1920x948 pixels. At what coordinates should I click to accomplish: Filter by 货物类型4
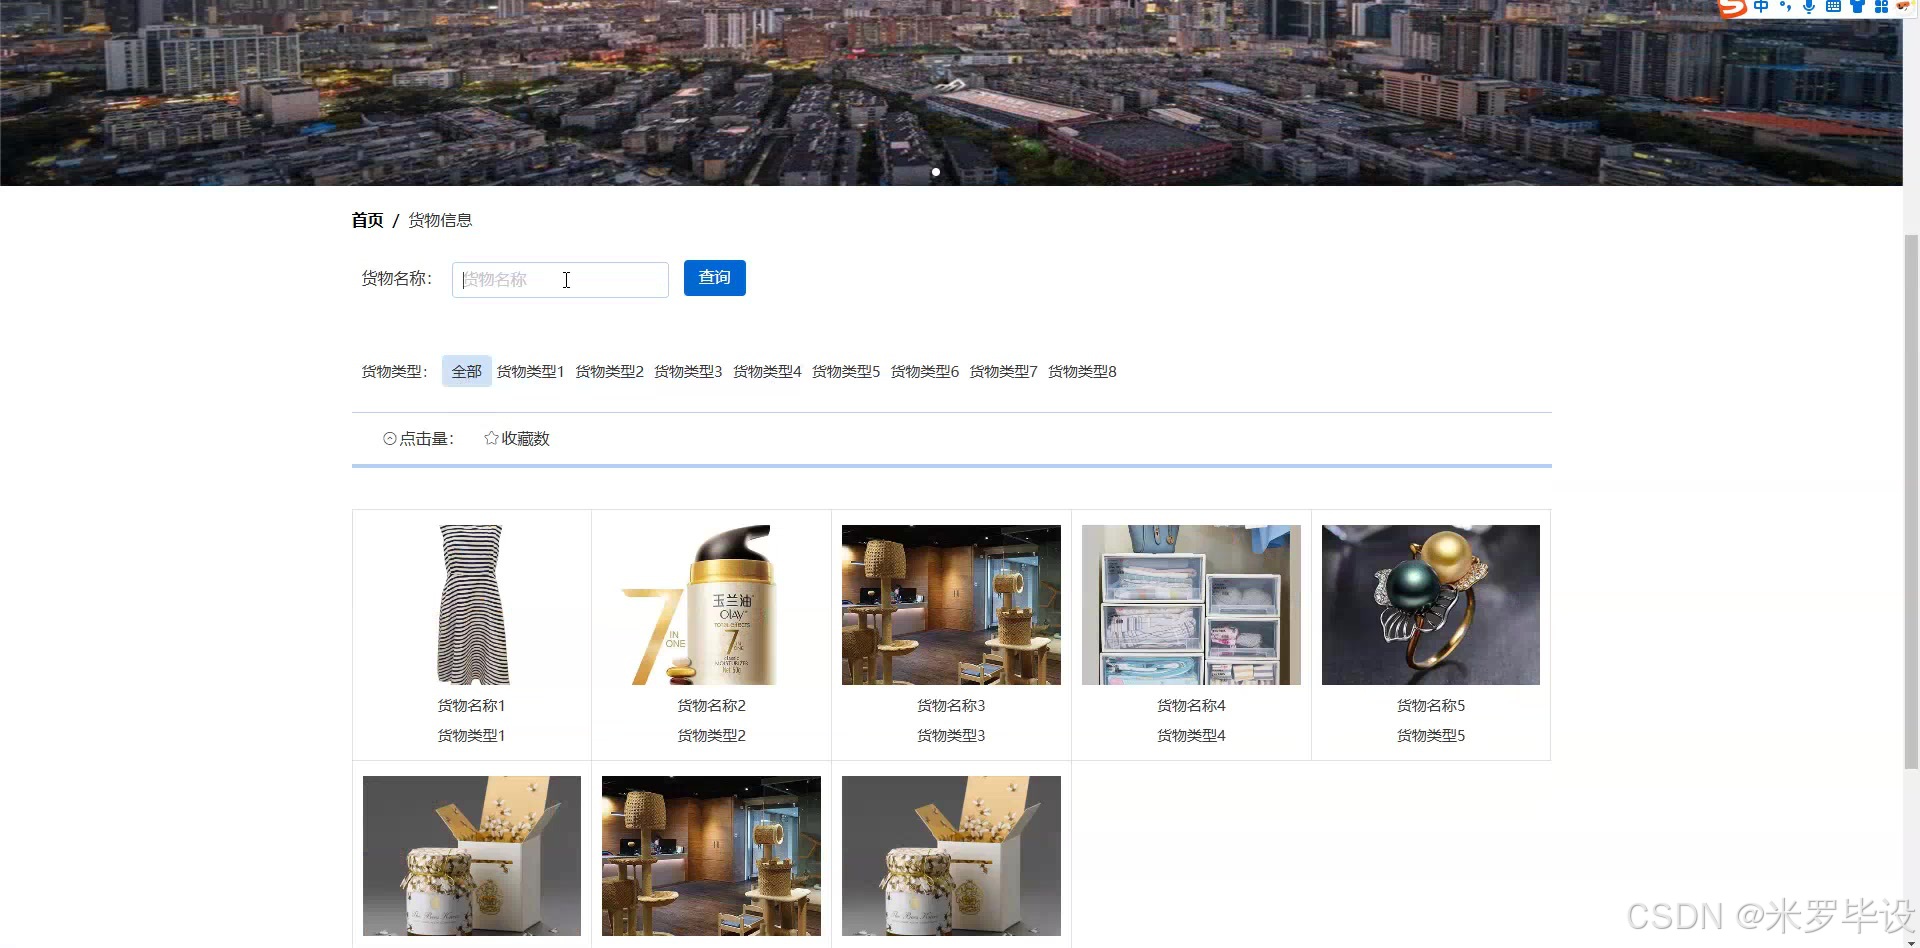(767, 372)
